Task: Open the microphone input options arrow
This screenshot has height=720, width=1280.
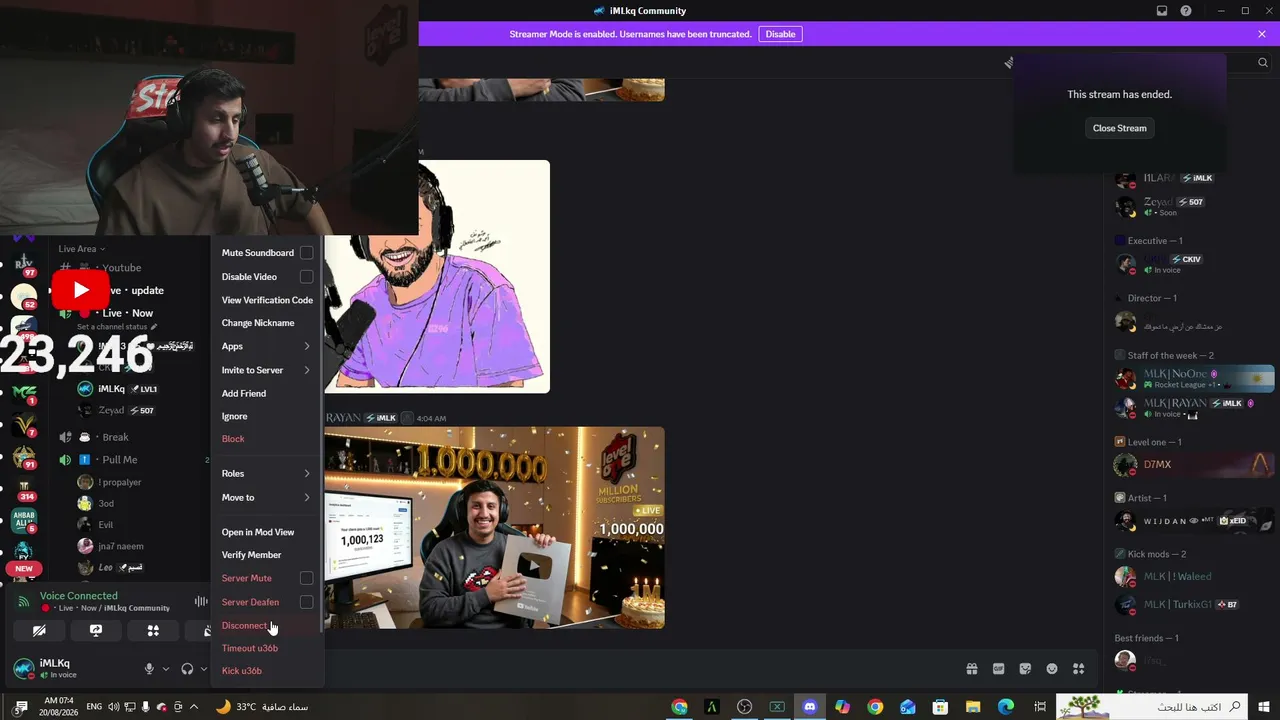Action: click(x=166, y=669)
